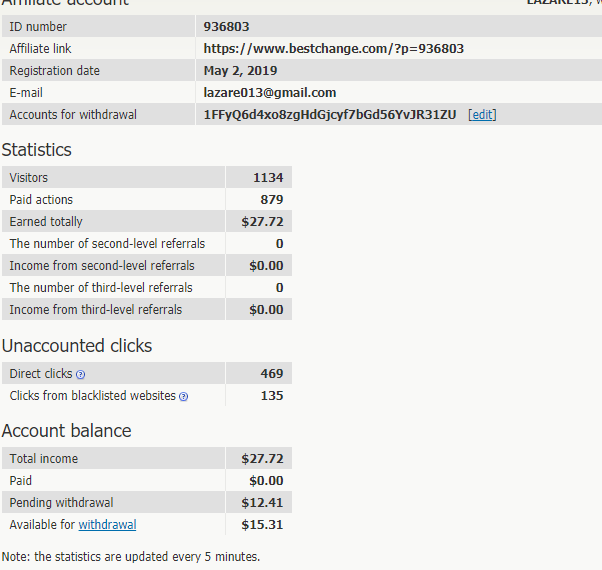Click the ID number row label
Screen dimensions: 602x570
coord(38,26)
